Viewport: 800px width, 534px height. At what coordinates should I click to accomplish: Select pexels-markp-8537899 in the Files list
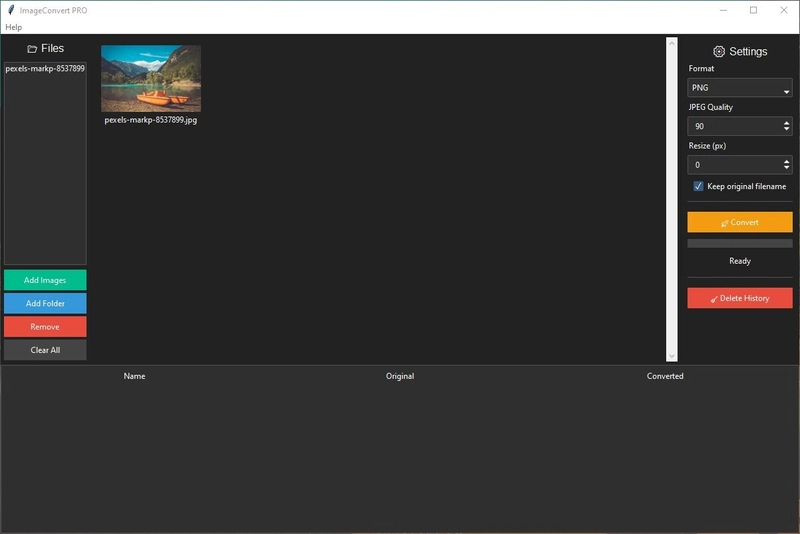[45, 69]
